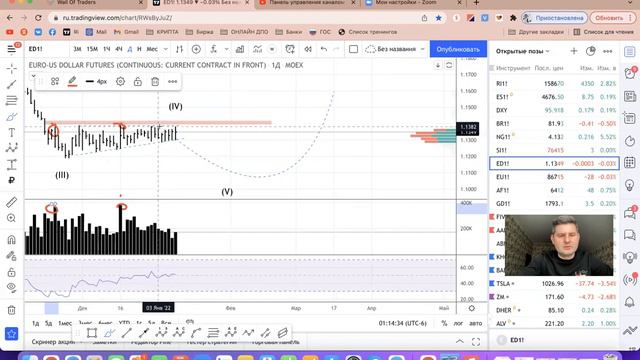Toggle stay in drawing mode
Screen dimensions: 640x360
click(11, 256)
